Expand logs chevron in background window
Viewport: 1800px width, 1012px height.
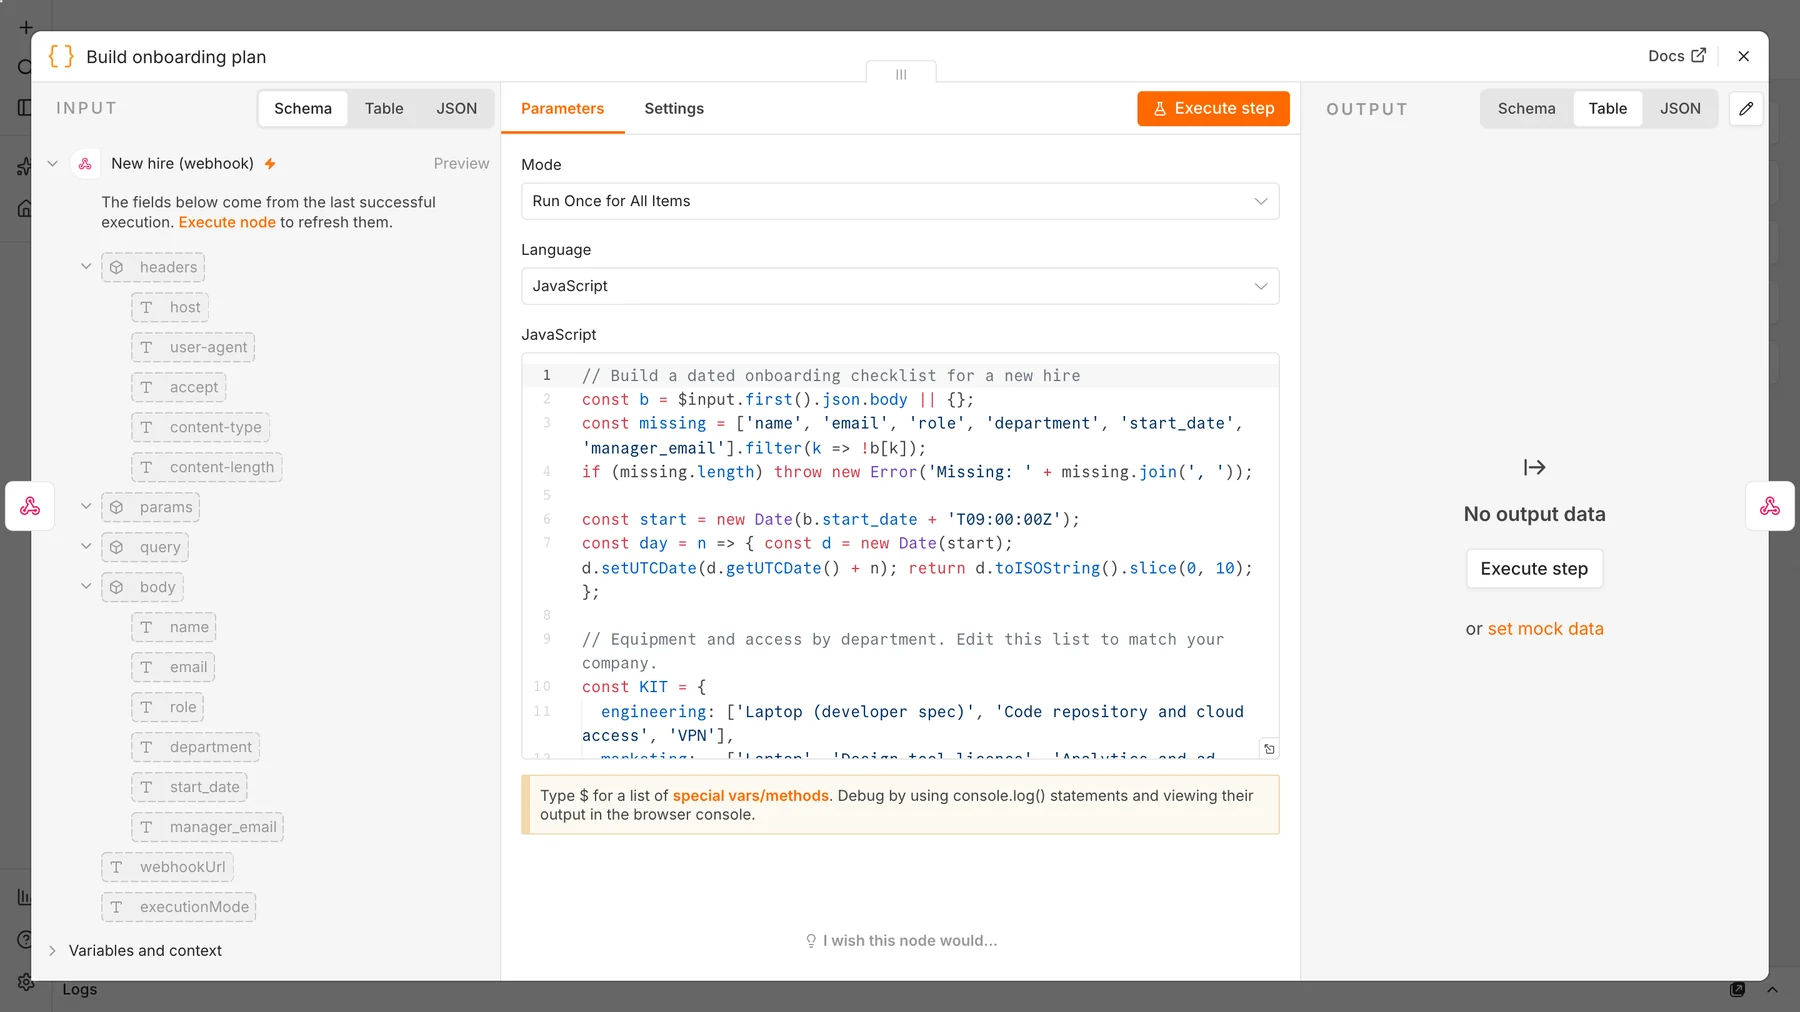point(1772,990)
